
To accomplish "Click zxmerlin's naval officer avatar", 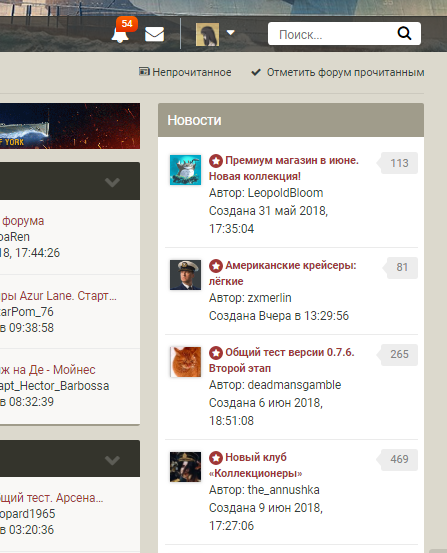I will [185, 275].
